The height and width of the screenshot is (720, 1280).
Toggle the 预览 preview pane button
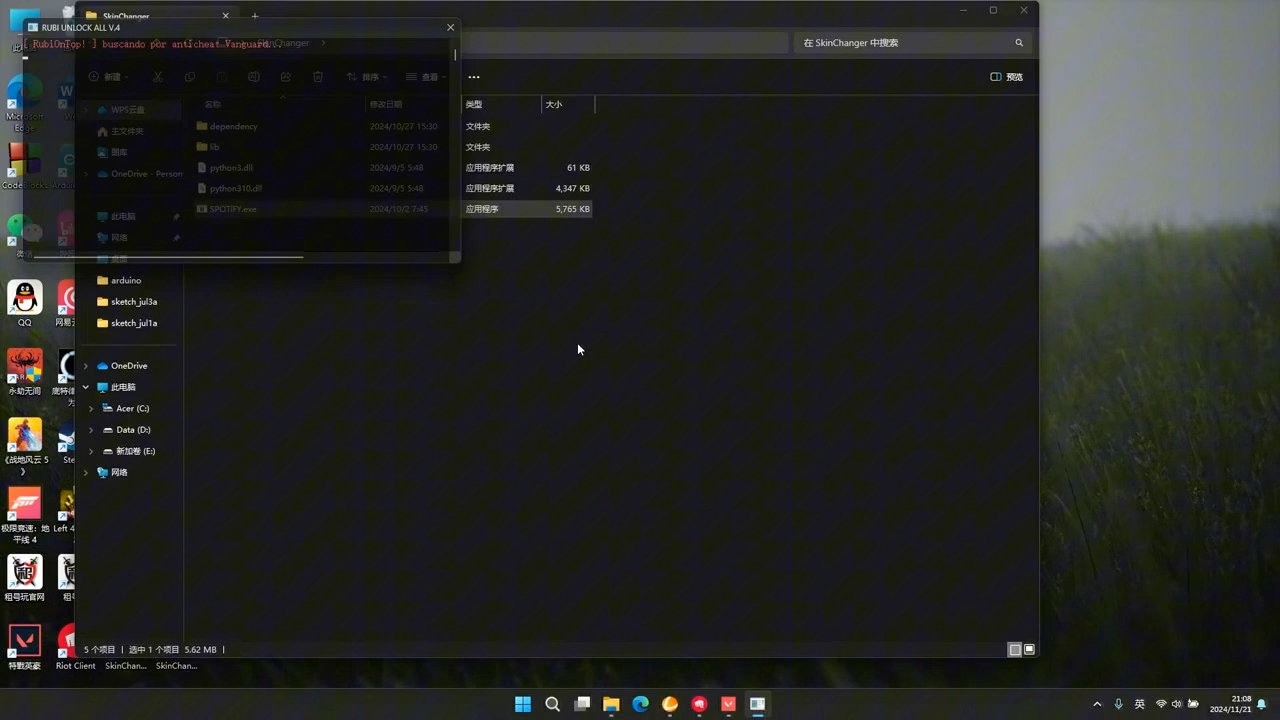1007,77
